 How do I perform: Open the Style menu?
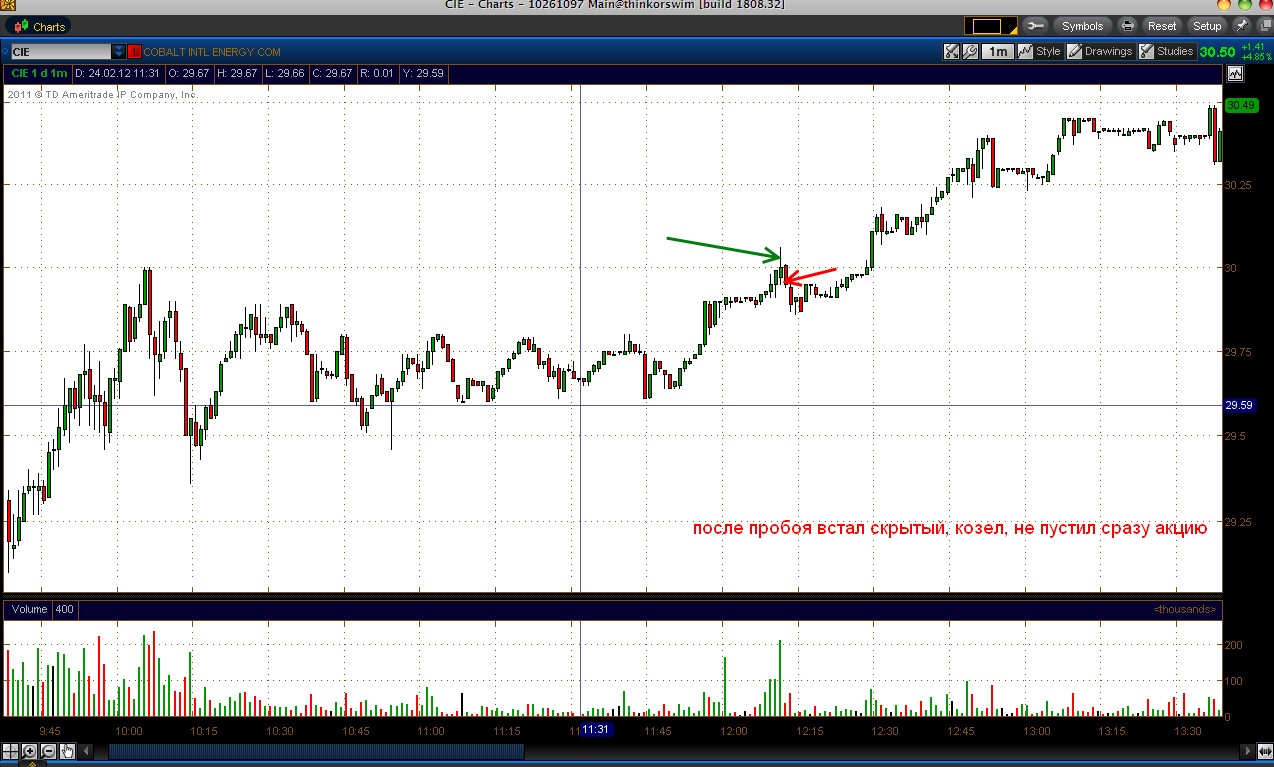(x=1039, y=52)
